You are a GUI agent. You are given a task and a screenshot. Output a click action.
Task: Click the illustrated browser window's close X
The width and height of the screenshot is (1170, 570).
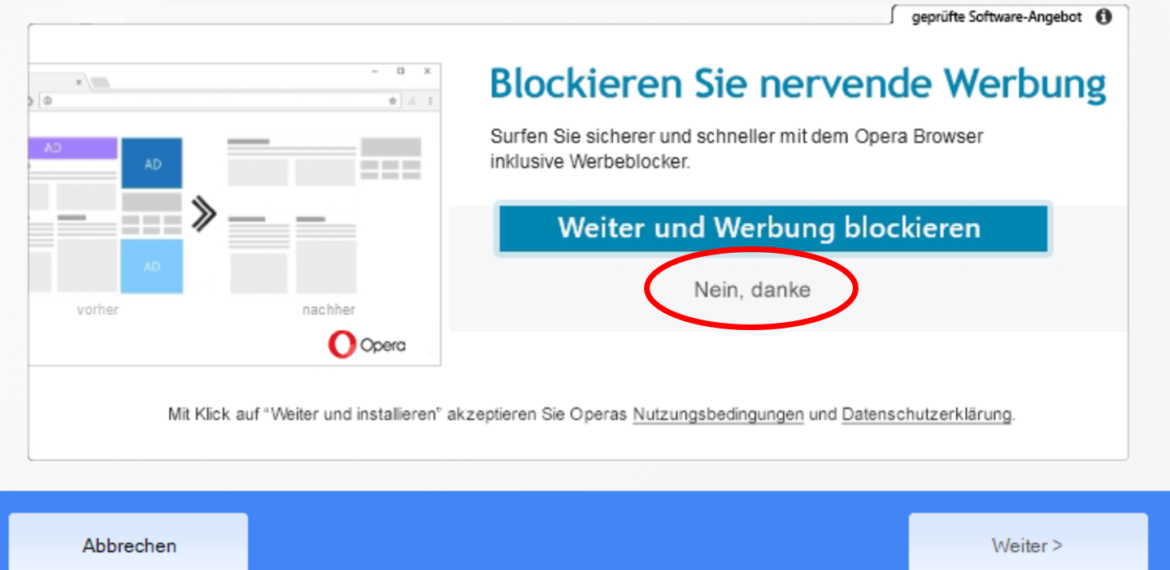[427, 72]
